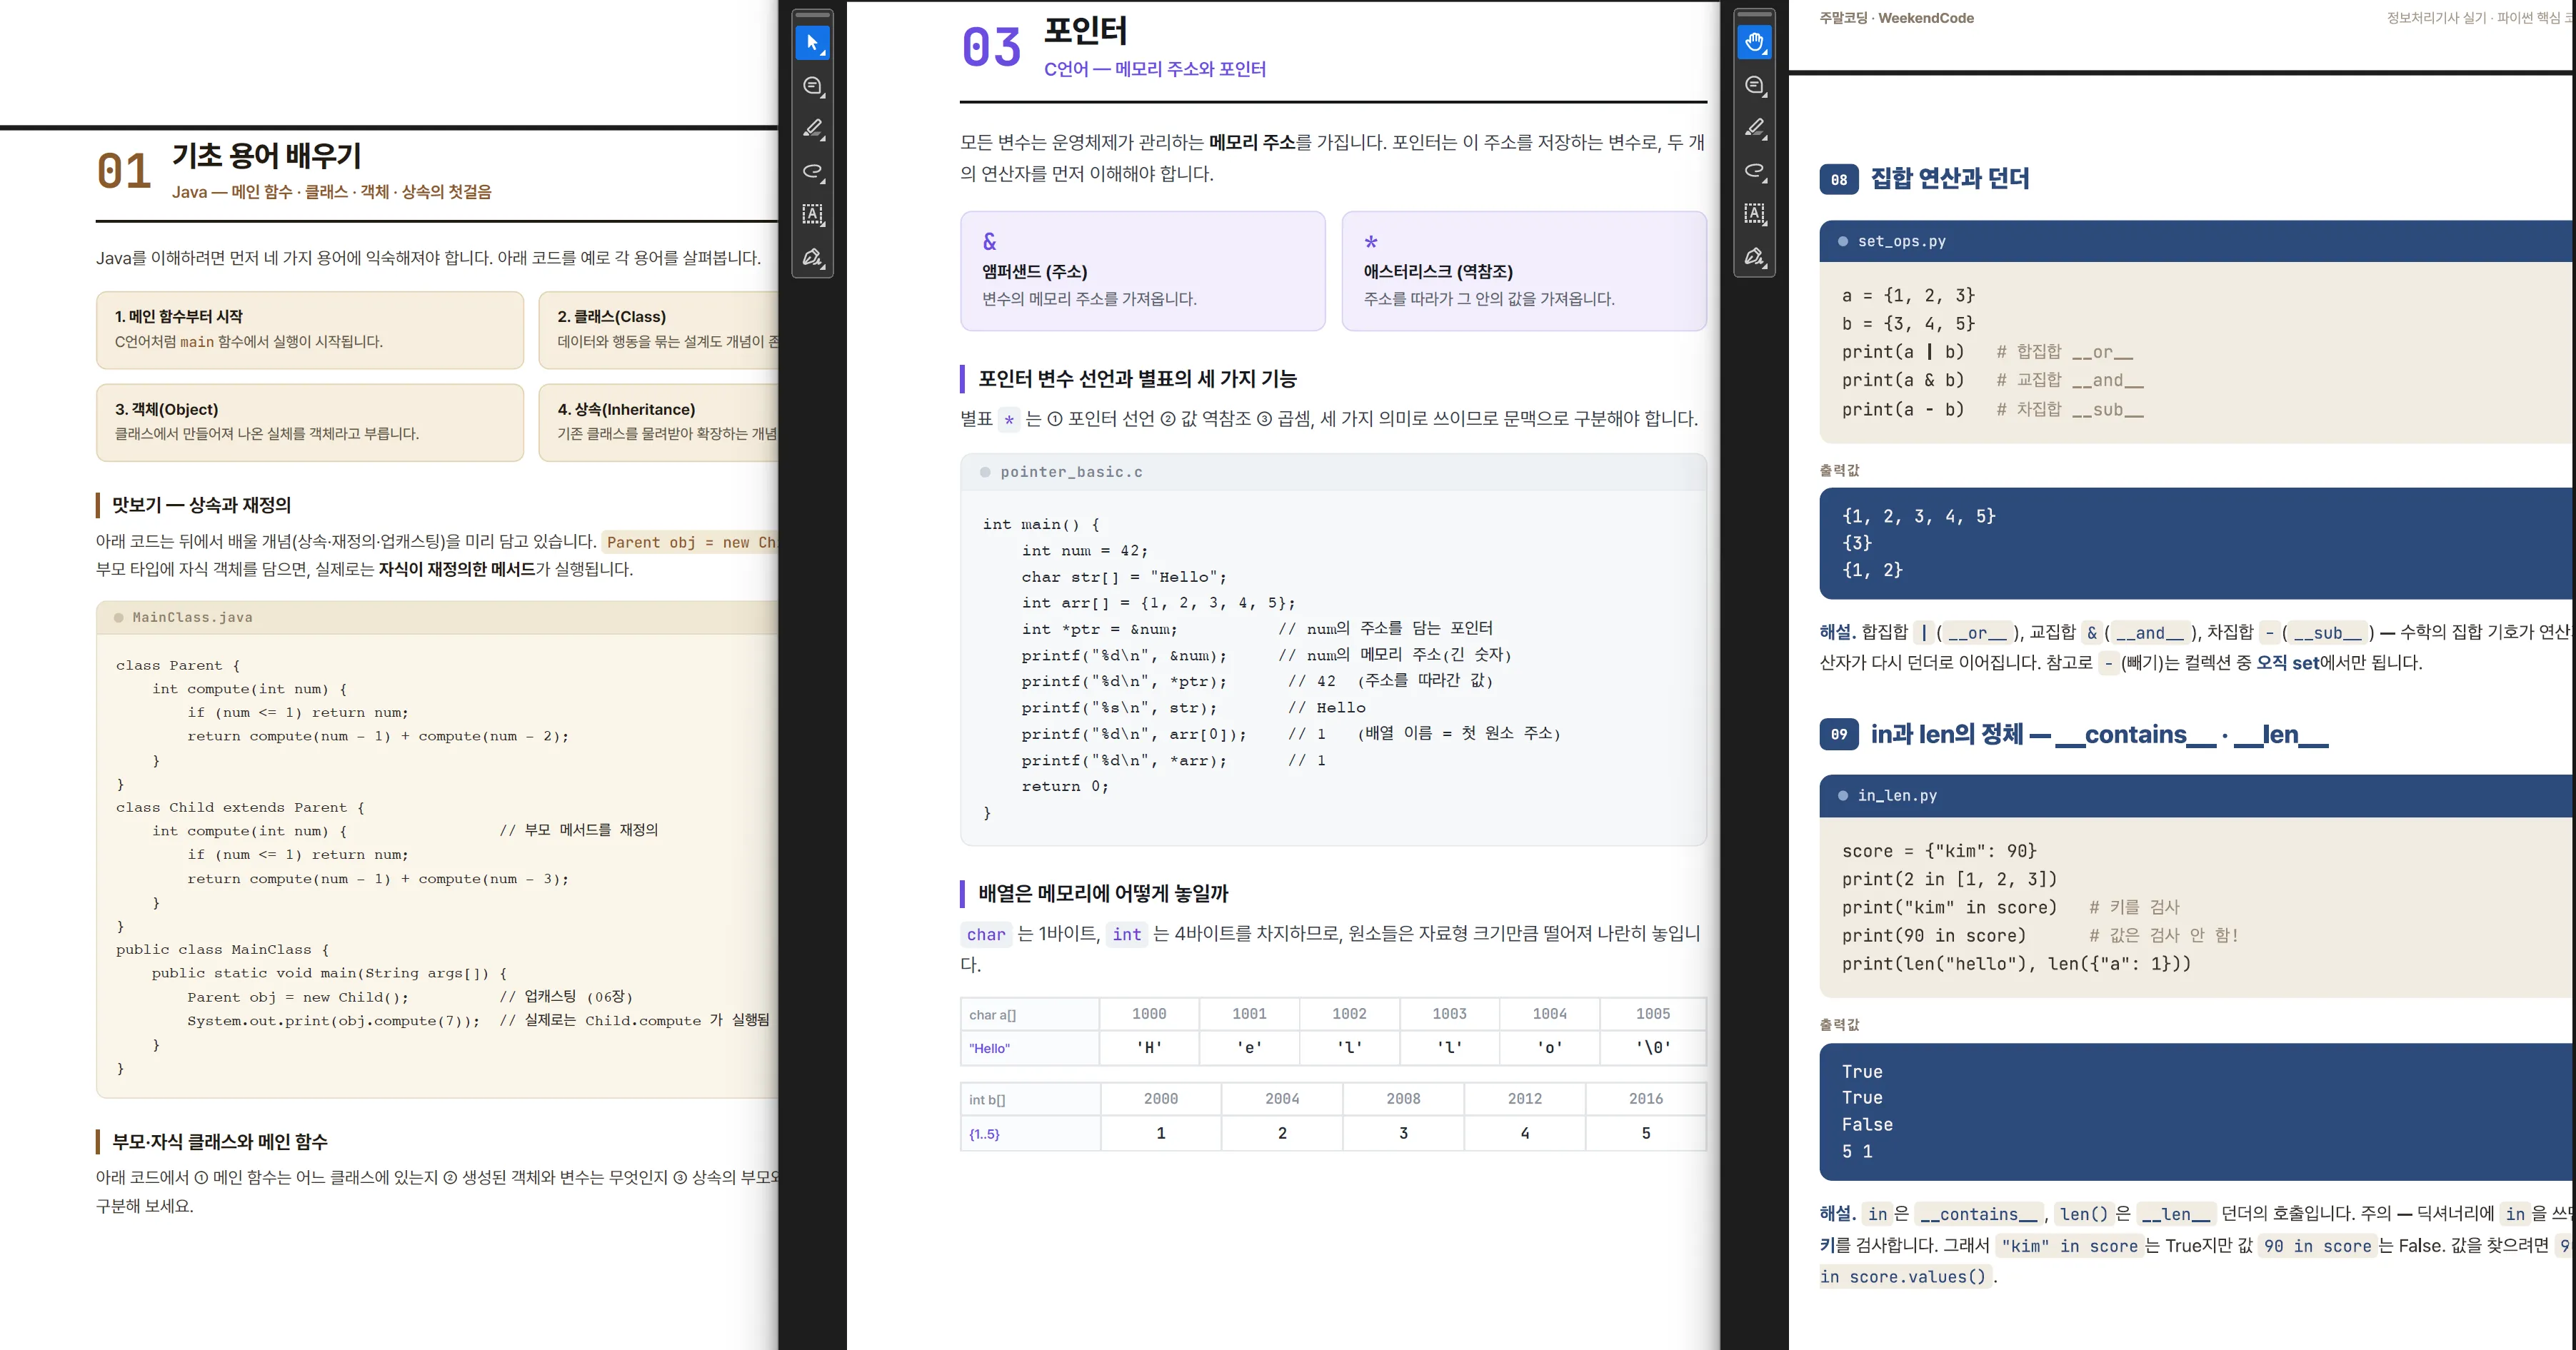Click the '"Hello"' row label cell
The width and height of the screenshot is (2576, 1350).
(1030, 1048)
